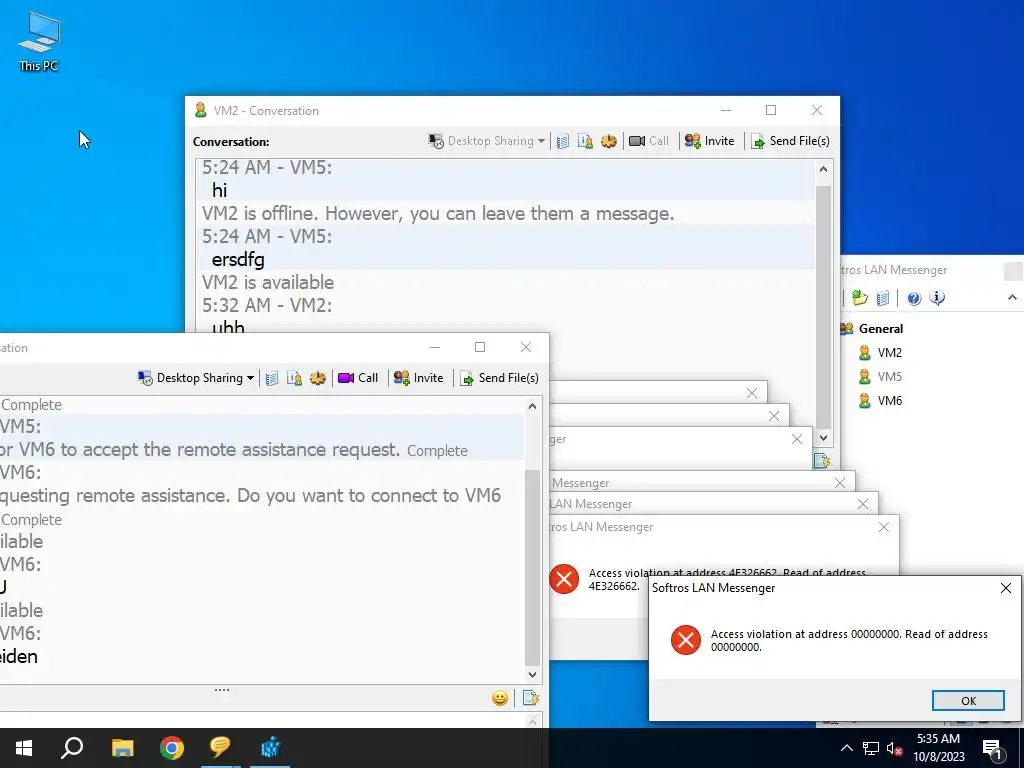The width and height of the screenshot is (1024, 768).
Task: Click the shared folder icon in messenger main window
Action: (859, 298)
